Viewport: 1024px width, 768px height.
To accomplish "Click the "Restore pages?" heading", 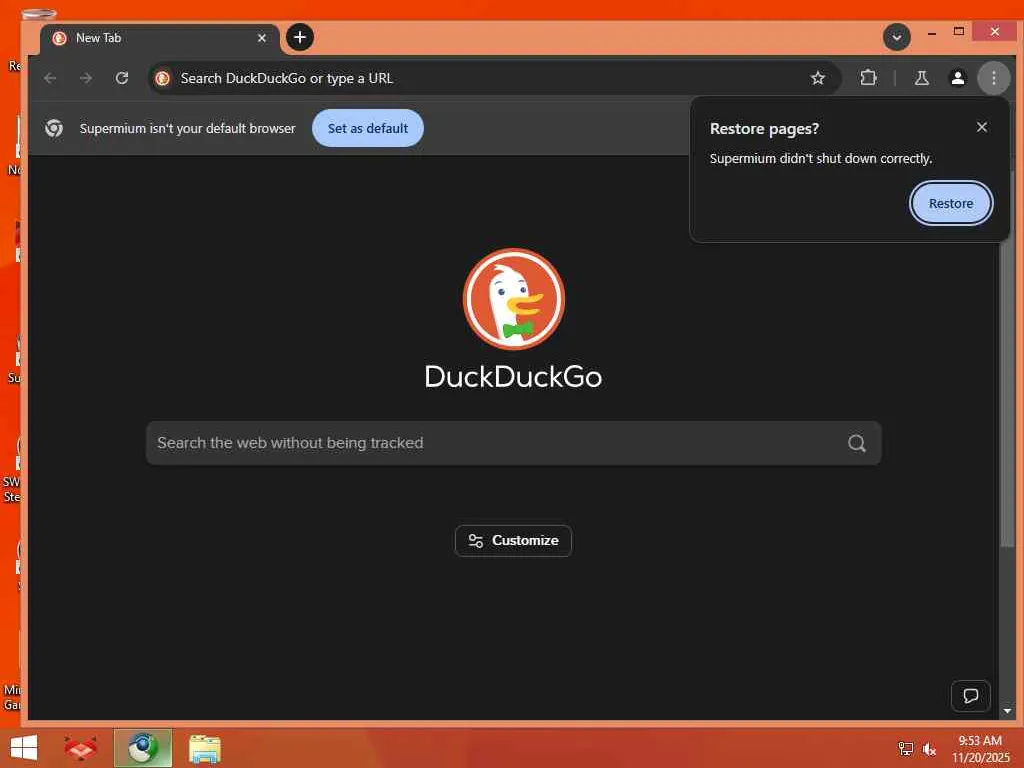I will (x=764, y=129).
